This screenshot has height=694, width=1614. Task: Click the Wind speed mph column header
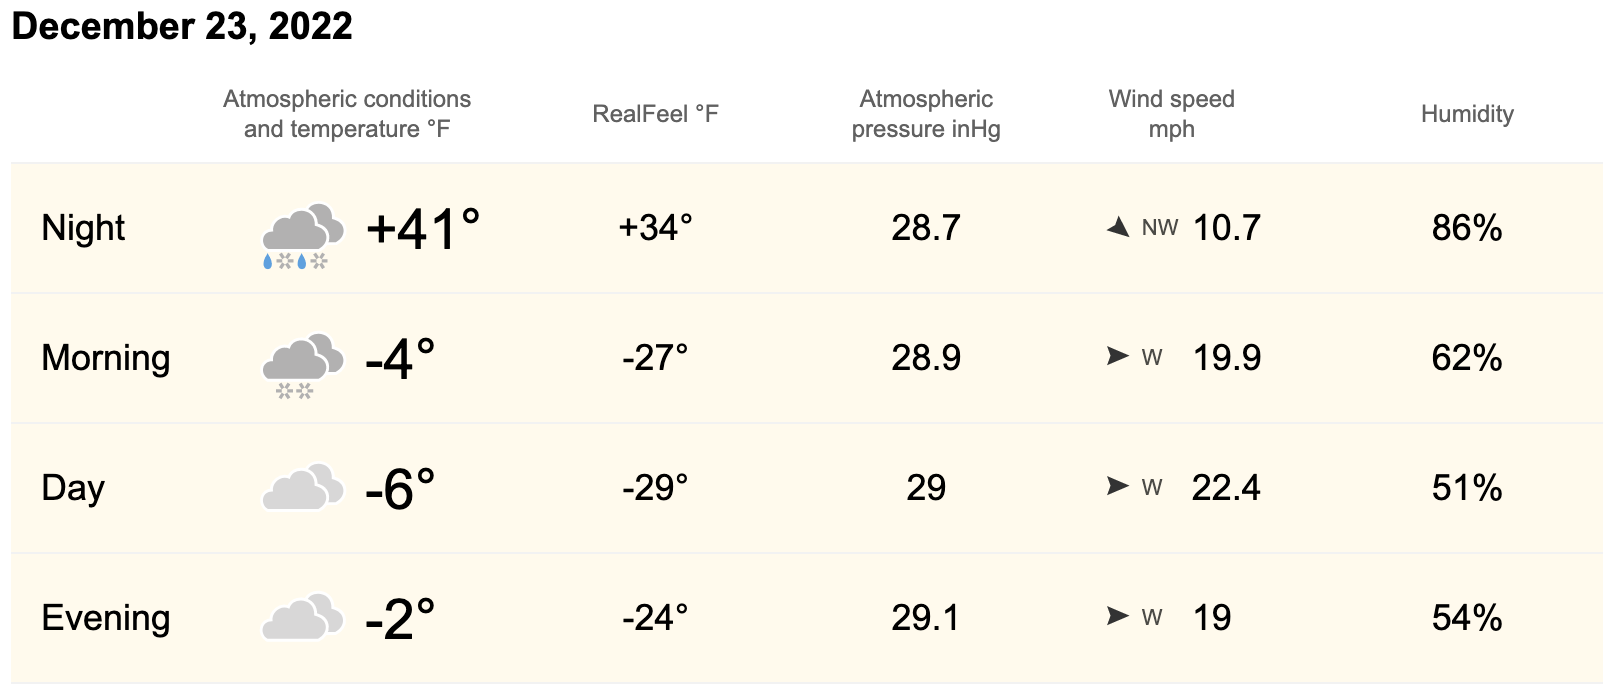(1171, 114)
